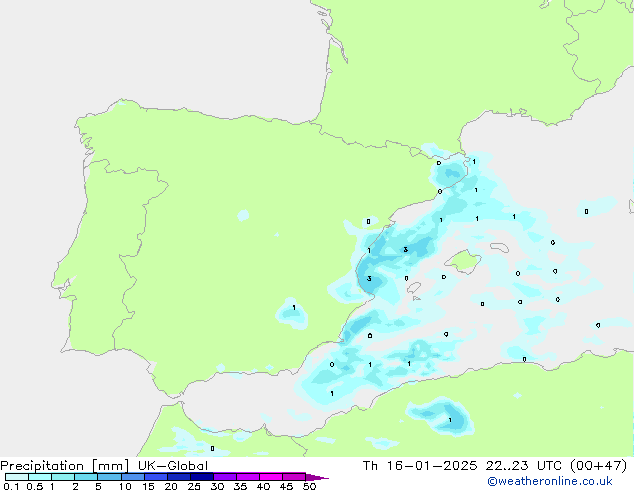Click the '22..23 UTC' time range text
The width and height of the screenshot is (634, 490).
click(524, 466)
